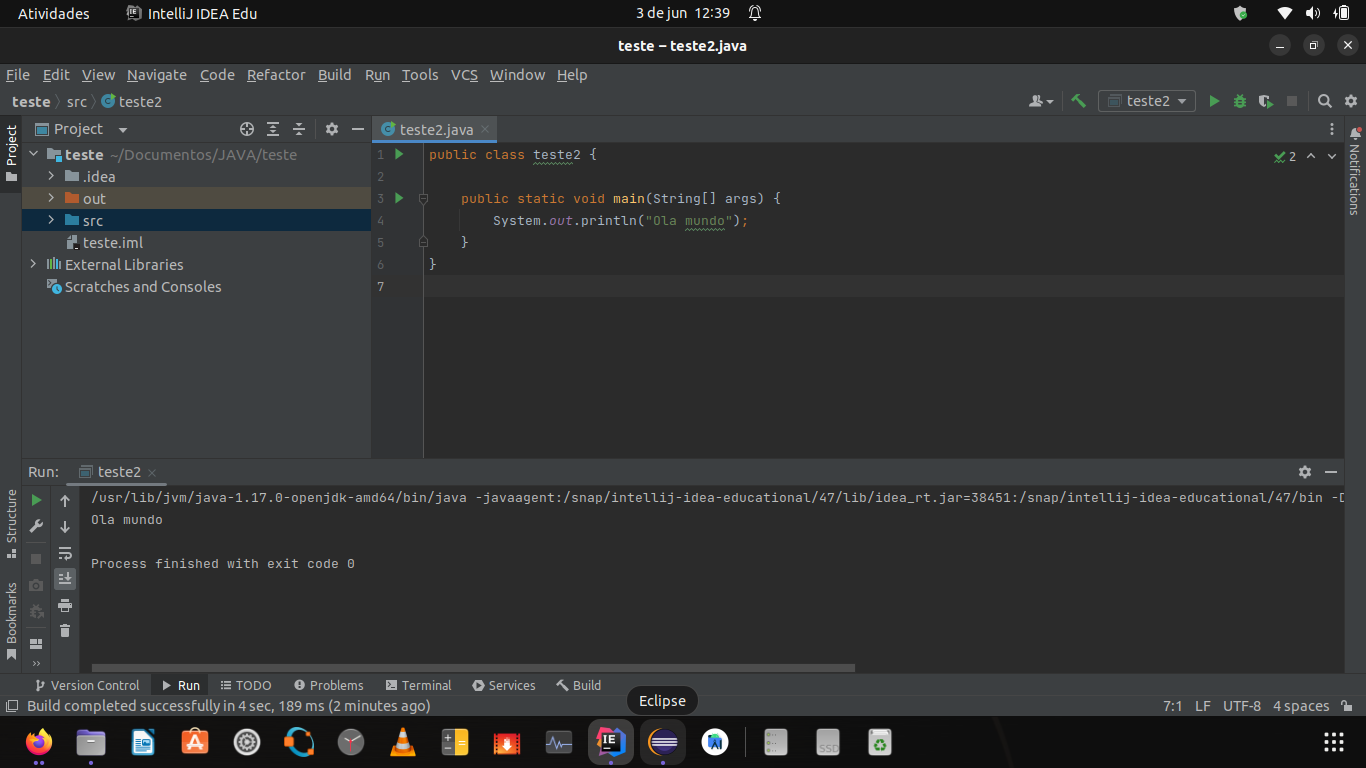Select teste2 tab in Run panel

coord(119,472)
